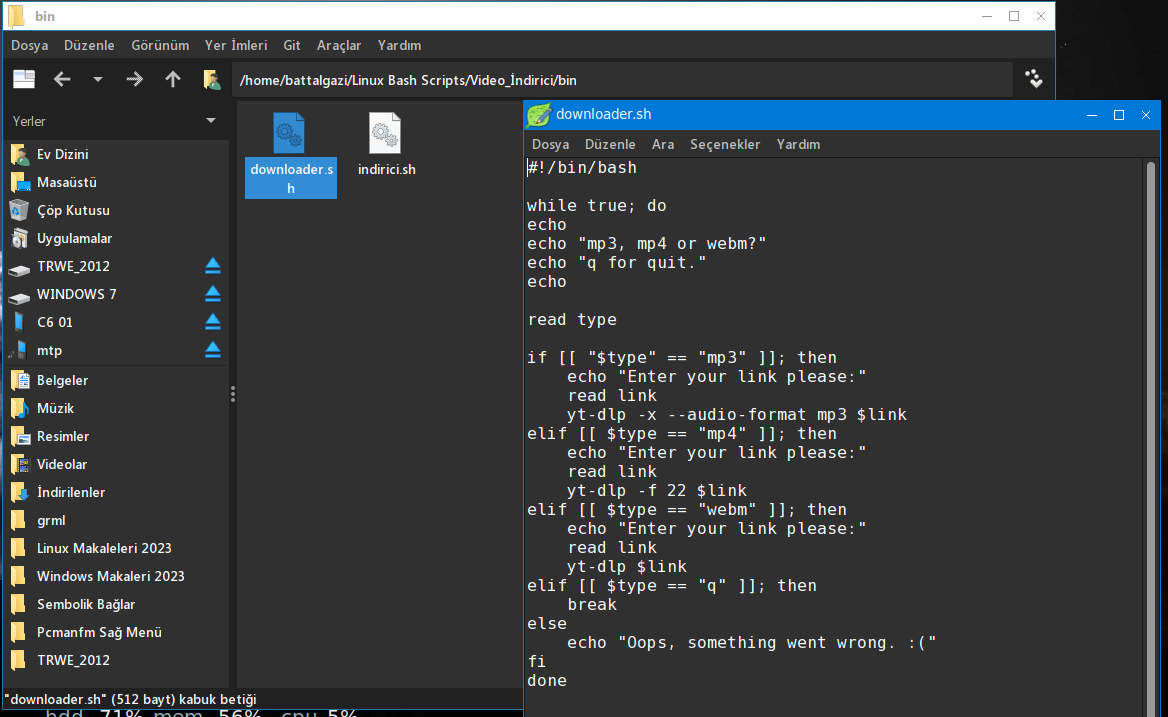Screen dimensions: 1168x717
Task: Open Dosya menu in file manager
Action: pos(30,45)
